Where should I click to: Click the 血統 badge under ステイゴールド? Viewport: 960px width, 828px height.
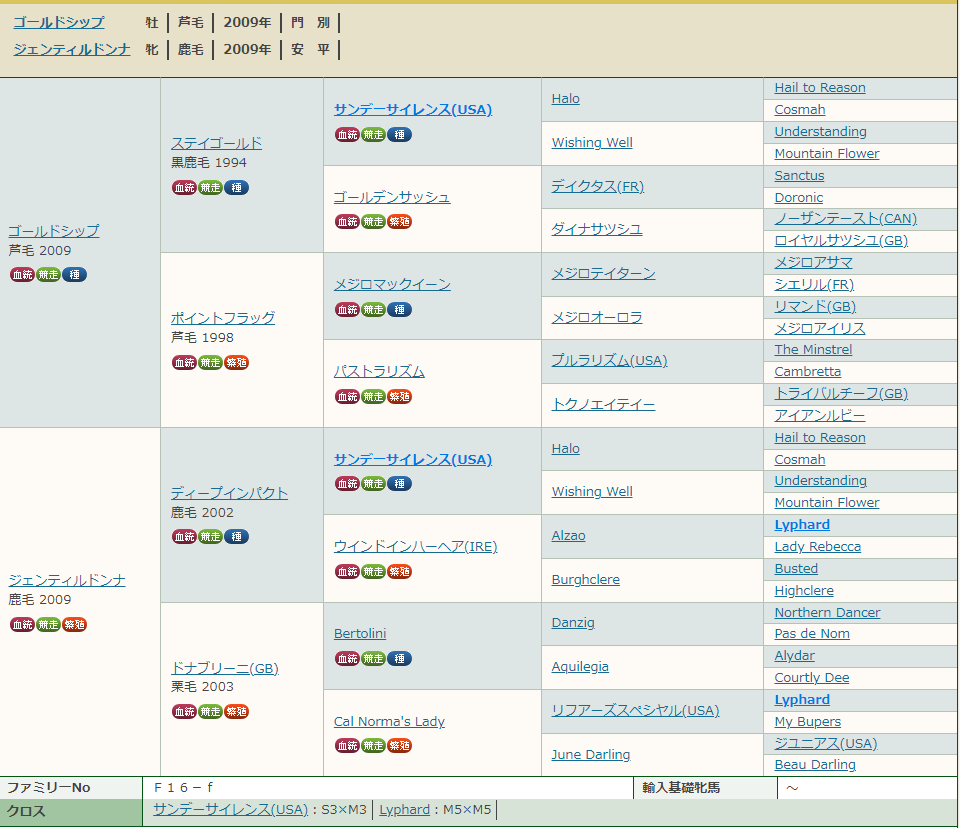click(x=184, y=188)
